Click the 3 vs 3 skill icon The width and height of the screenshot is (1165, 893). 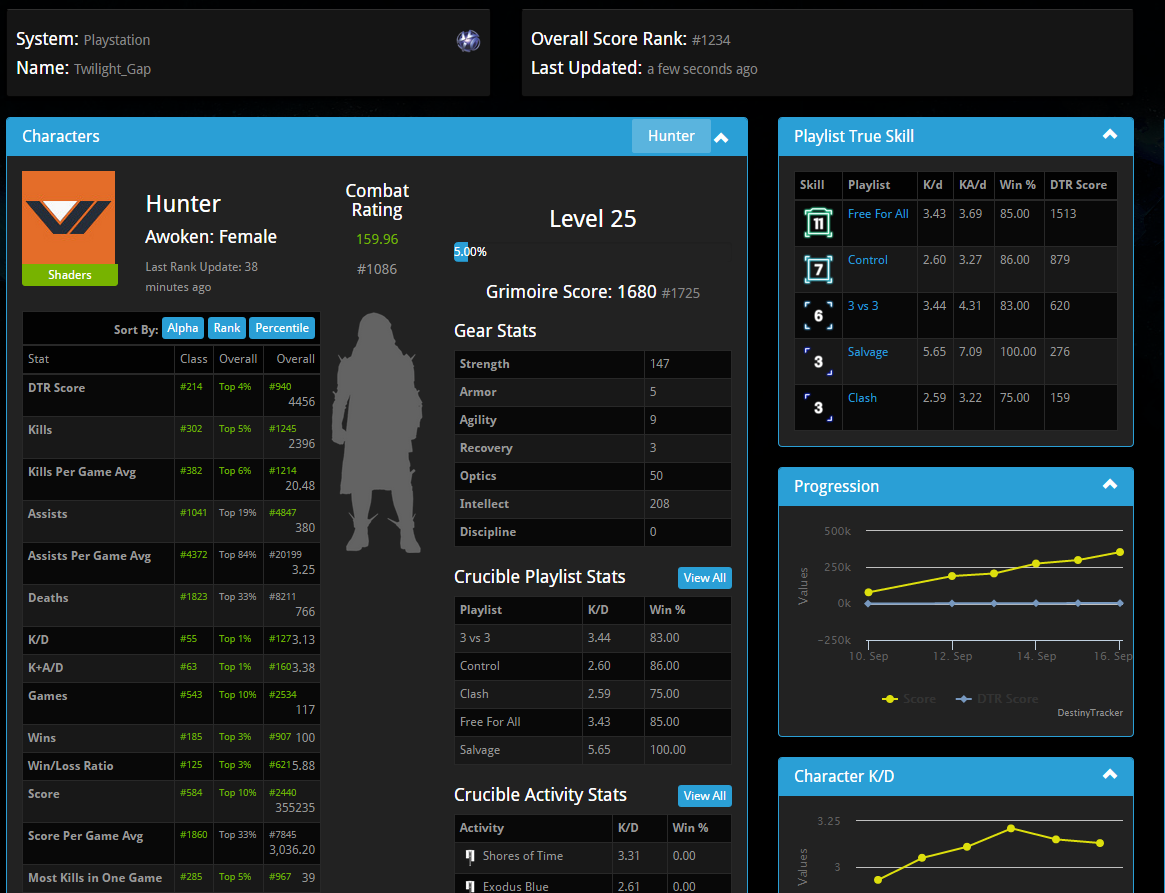click(818, 316)
